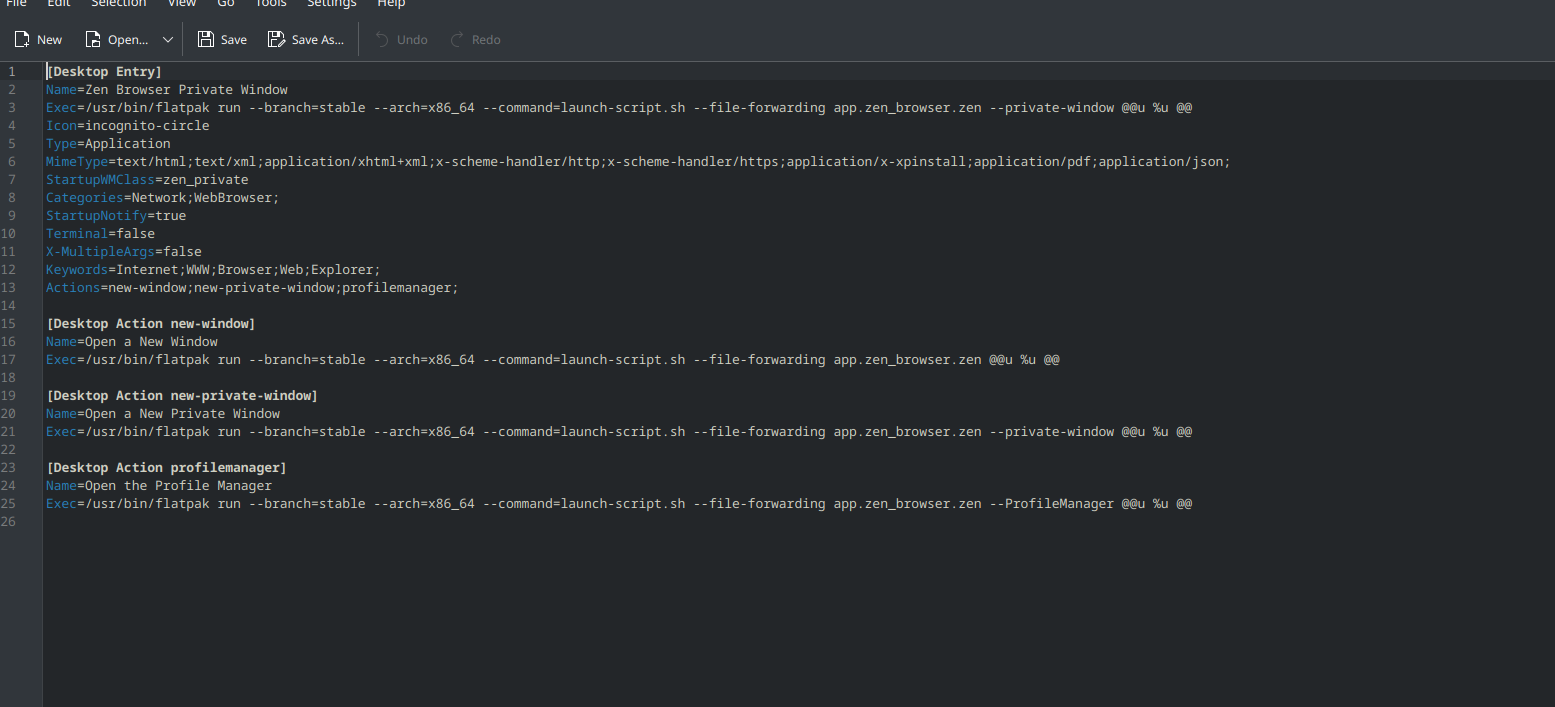
Task: Select the Type=Application line
Action: 108,144
